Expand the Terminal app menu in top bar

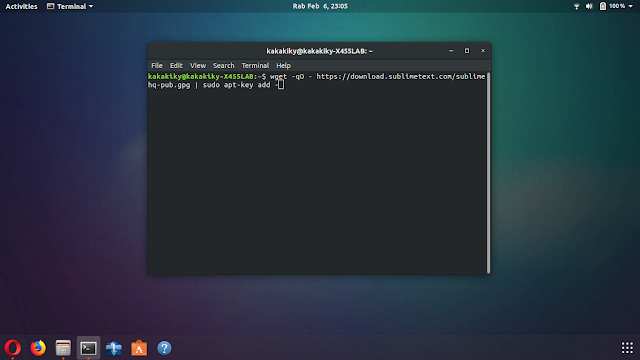click(x=70, y=6)
